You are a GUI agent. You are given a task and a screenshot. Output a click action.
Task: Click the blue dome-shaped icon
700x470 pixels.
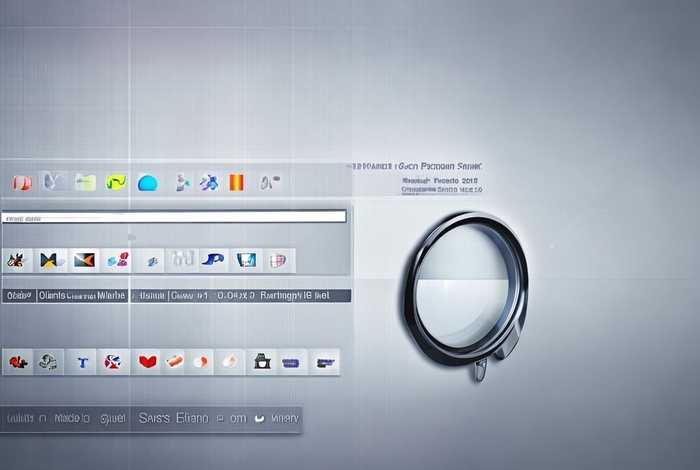pos(148,182)
